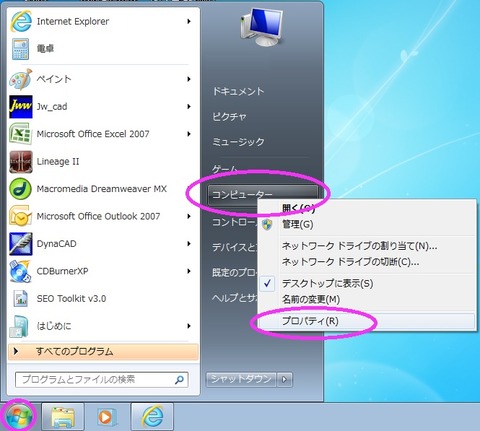The width and height of the screenshot is (480, 431).
Task: Launch the Lineage II game icon
Action: pos(21,162)
